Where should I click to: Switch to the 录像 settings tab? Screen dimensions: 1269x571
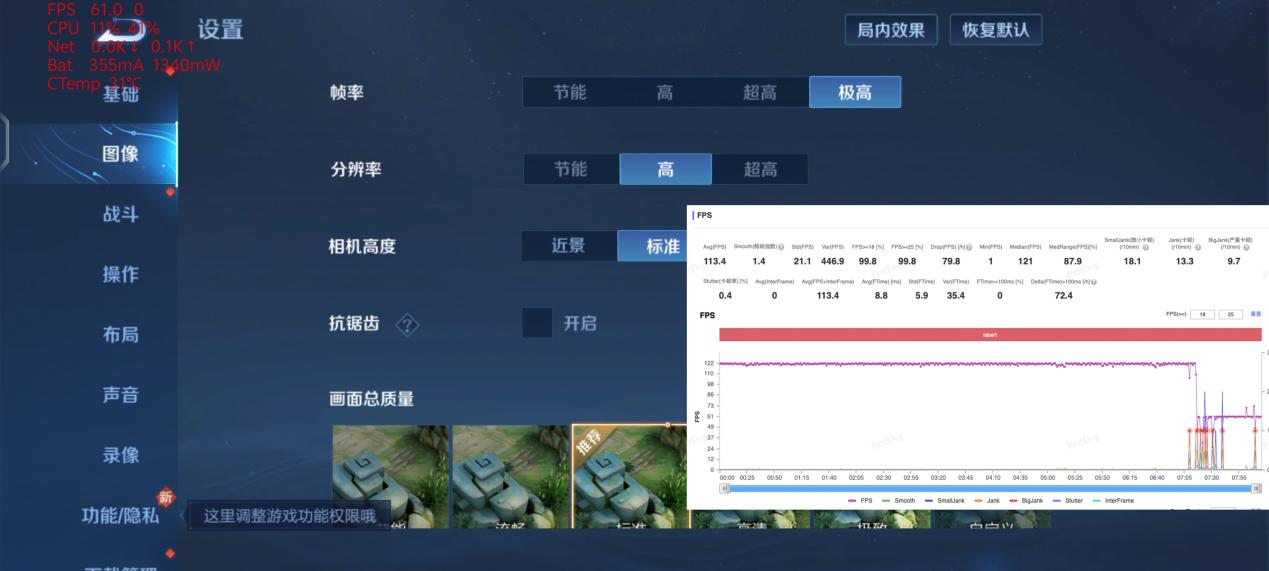pyautogui.click(x=120, y=454)
